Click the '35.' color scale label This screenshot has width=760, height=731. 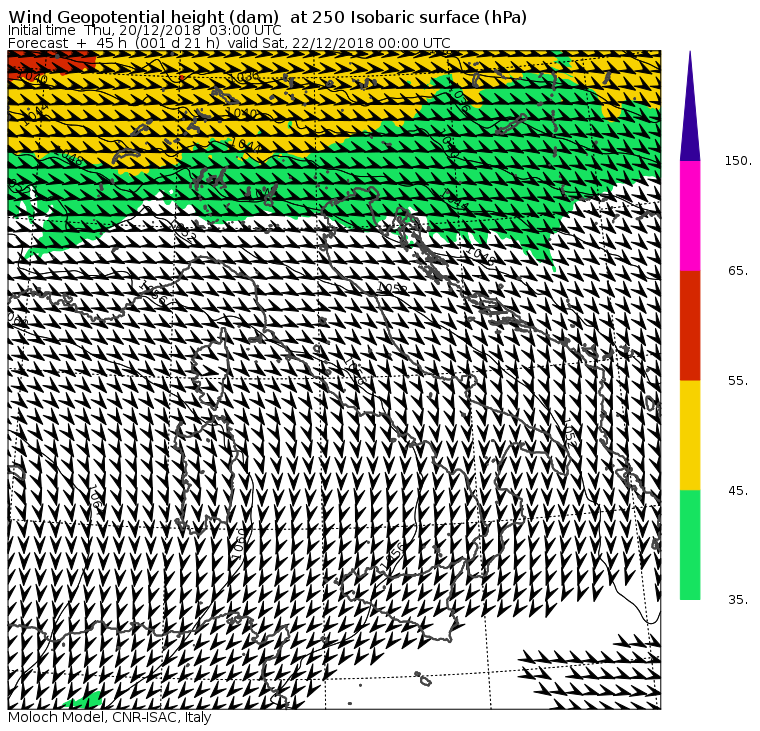tap(738, 600)
